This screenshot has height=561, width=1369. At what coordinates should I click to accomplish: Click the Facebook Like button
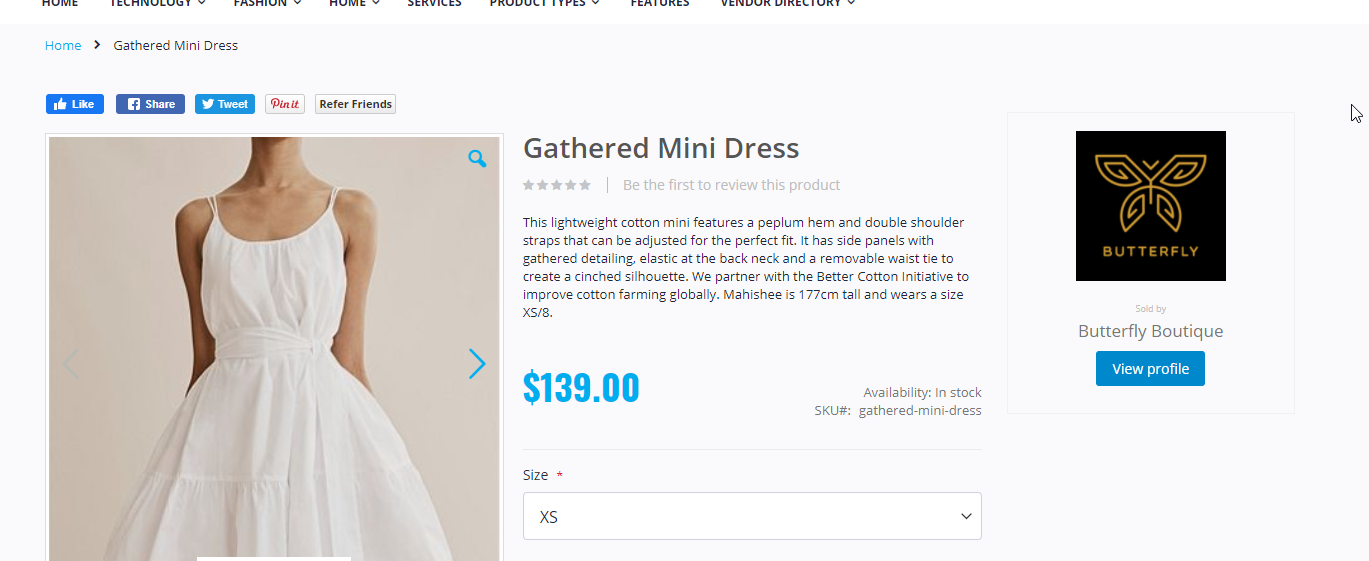click(x=75, y=104)
